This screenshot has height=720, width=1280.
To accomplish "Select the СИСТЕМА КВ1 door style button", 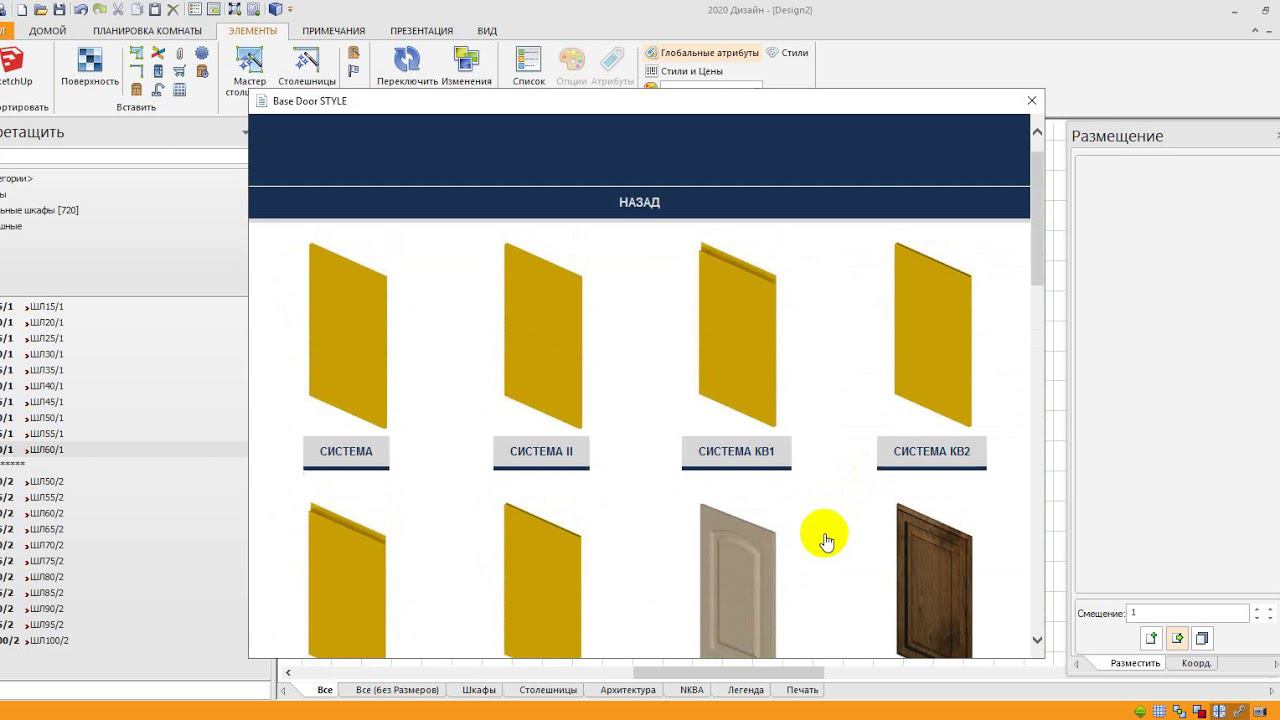I will click(x=736, y=452).
